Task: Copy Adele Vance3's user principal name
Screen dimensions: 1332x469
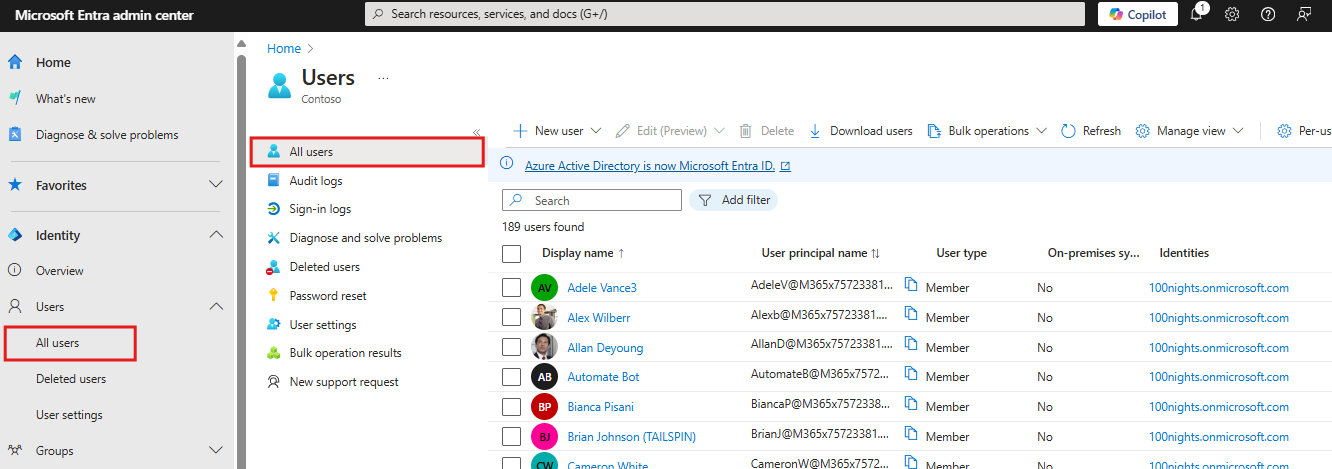Action: pyautogui.click(x=911, y=286)
